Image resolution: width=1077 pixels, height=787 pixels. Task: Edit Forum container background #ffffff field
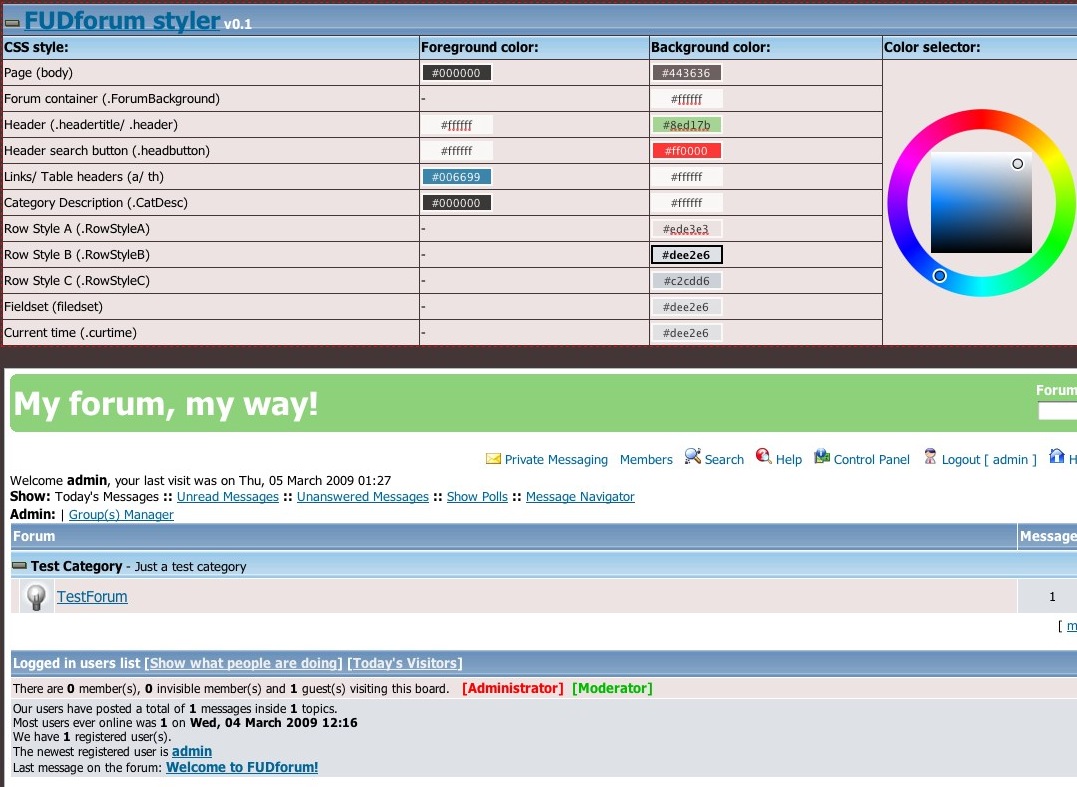[686, 99]
